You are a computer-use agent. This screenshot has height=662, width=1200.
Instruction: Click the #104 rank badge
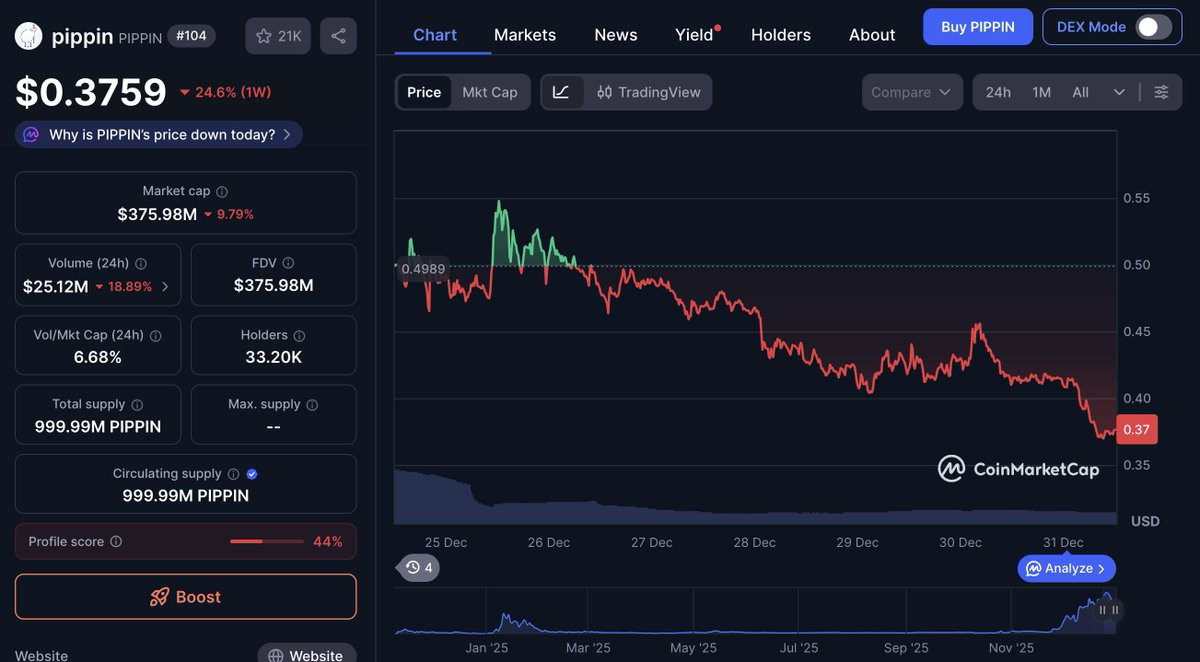(x=191, y=36)
